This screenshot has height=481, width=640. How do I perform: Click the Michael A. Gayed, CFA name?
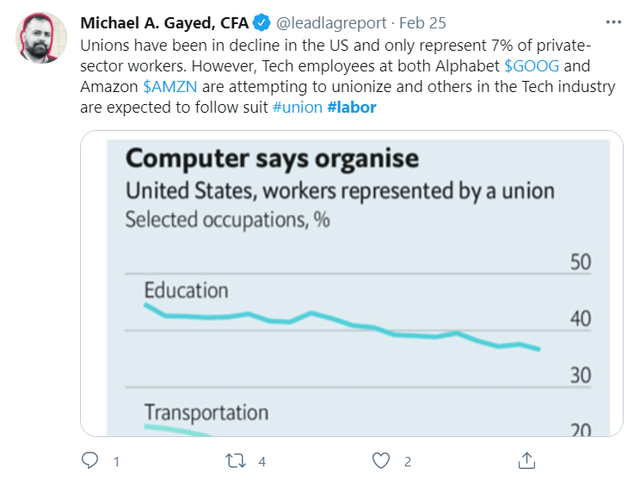164,23
